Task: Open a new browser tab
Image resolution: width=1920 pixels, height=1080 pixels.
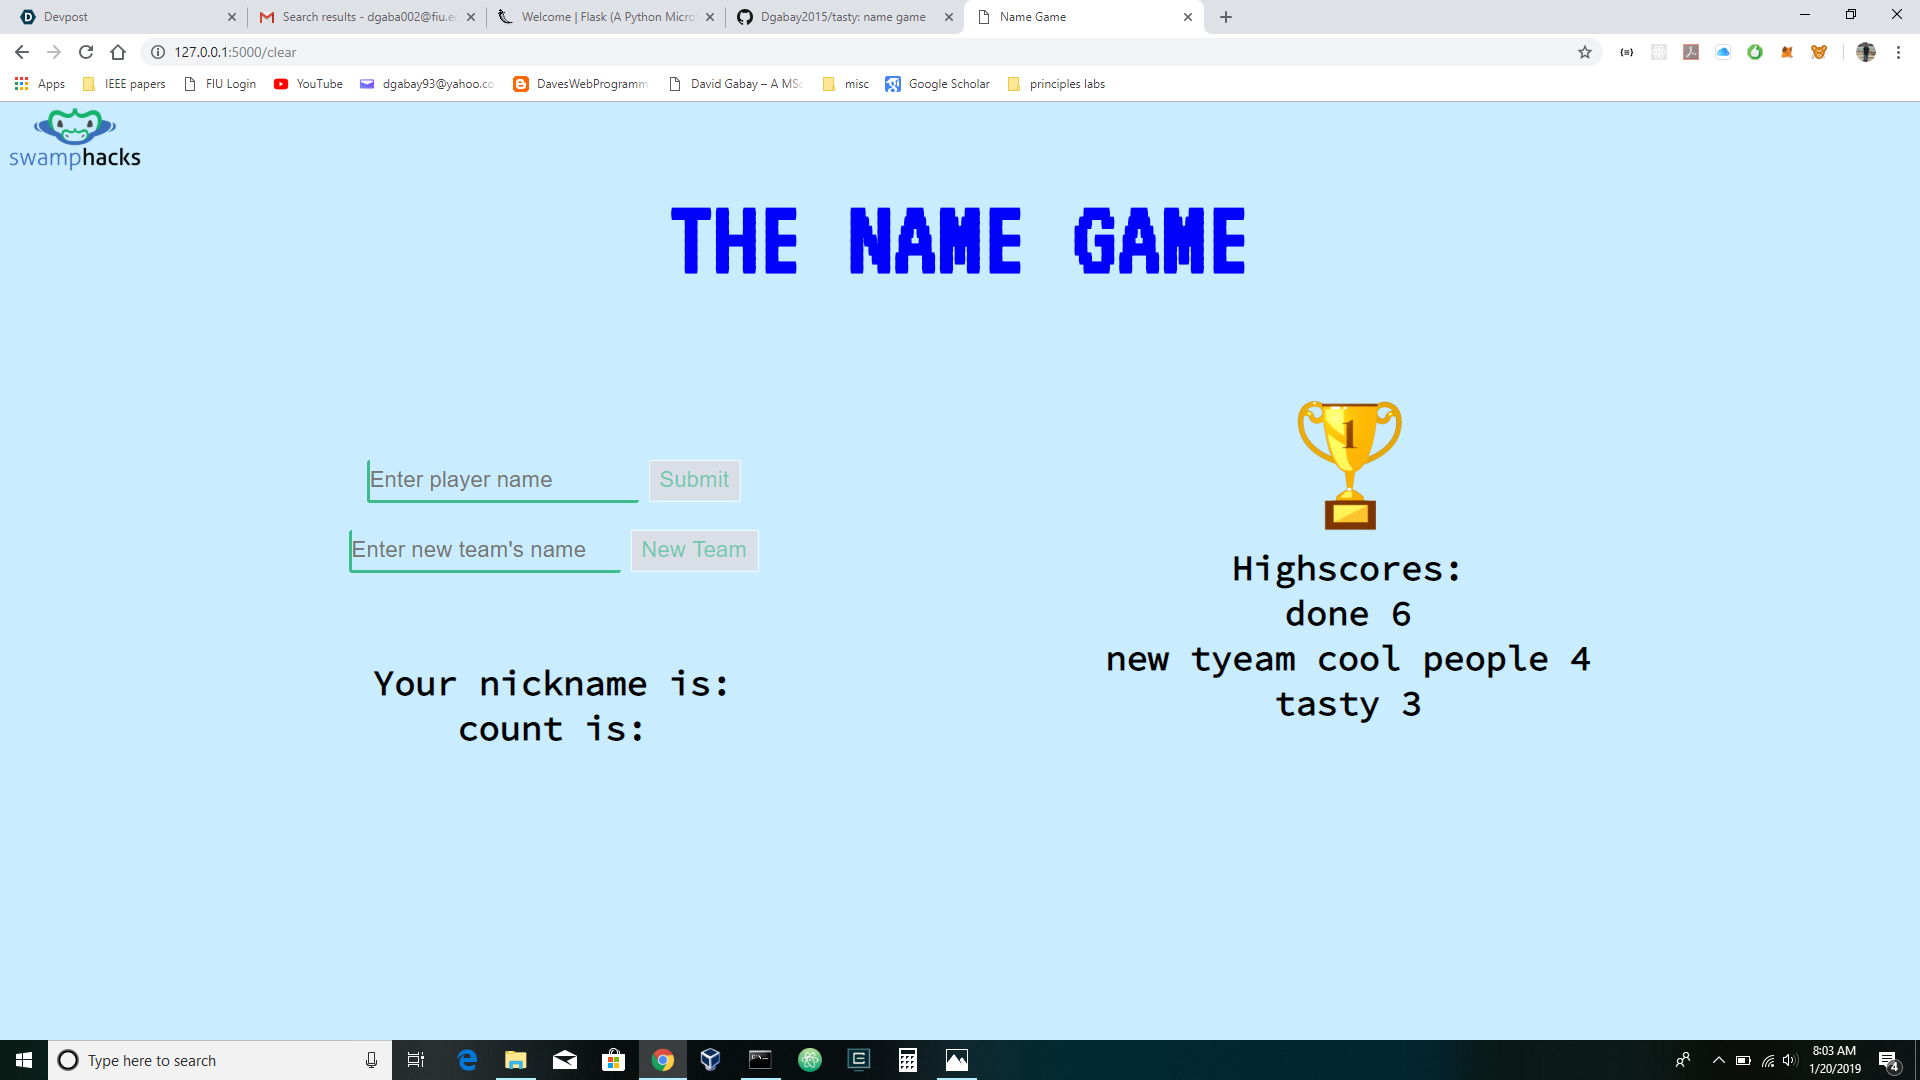Action: point(1226,17)
